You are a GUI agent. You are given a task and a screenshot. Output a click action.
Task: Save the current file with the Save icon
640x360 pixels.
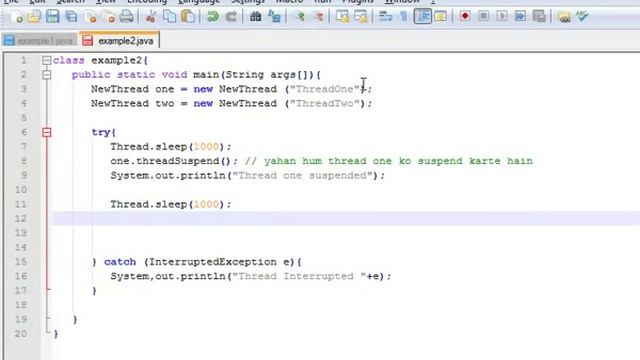[53, 17]
